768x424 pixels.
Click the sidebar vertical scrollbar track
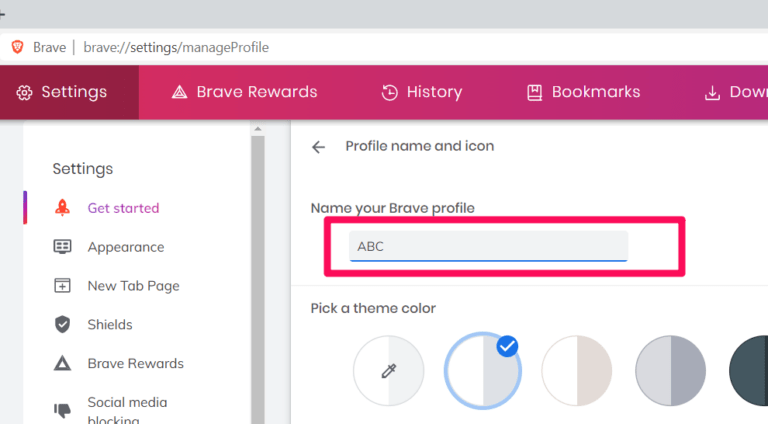[x=258, y=280]
